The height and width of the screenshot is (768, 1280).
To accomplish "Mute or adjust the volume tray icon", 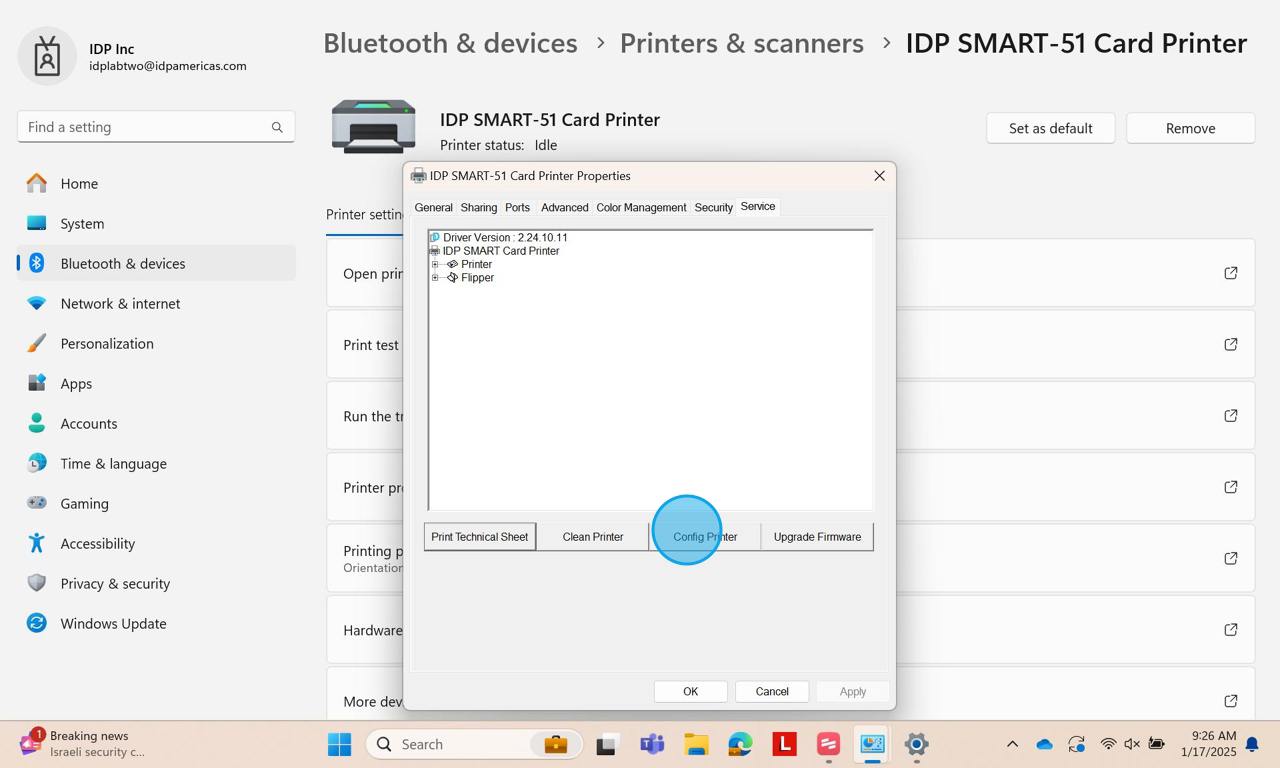I will tap(1132, 744).
